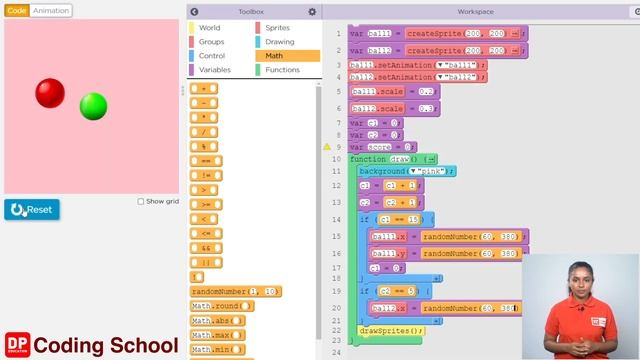640x360 pixels.
Task: Select the drawSprites() block
Action: [391, 331]
